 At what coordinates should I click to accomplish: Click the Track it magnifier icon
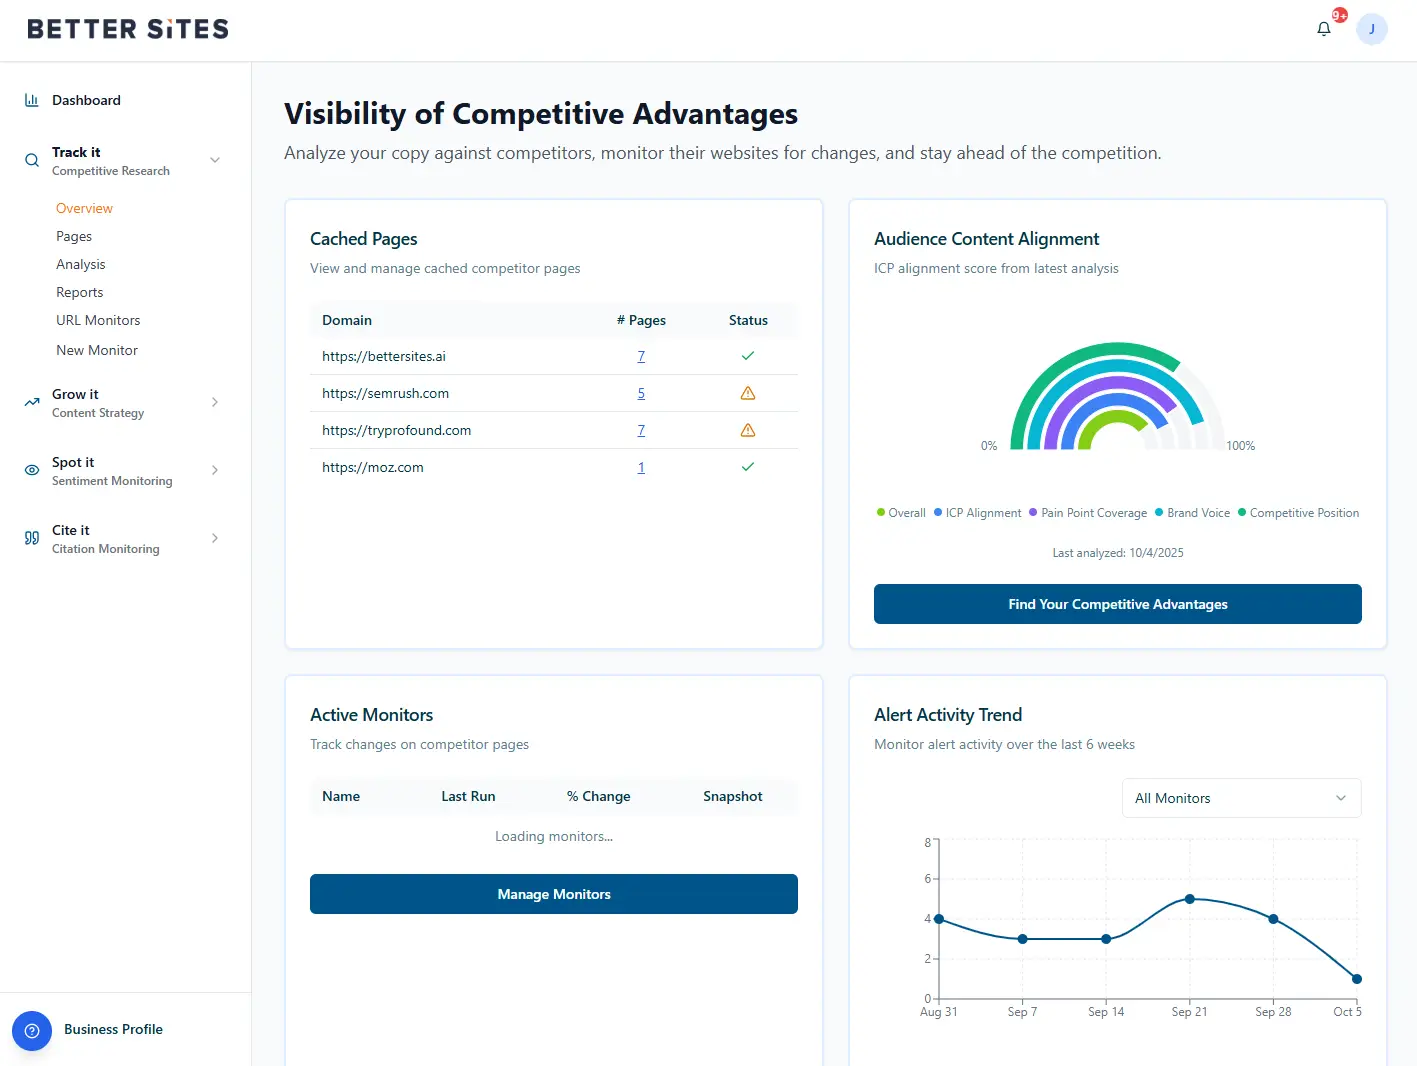(32, 160)
